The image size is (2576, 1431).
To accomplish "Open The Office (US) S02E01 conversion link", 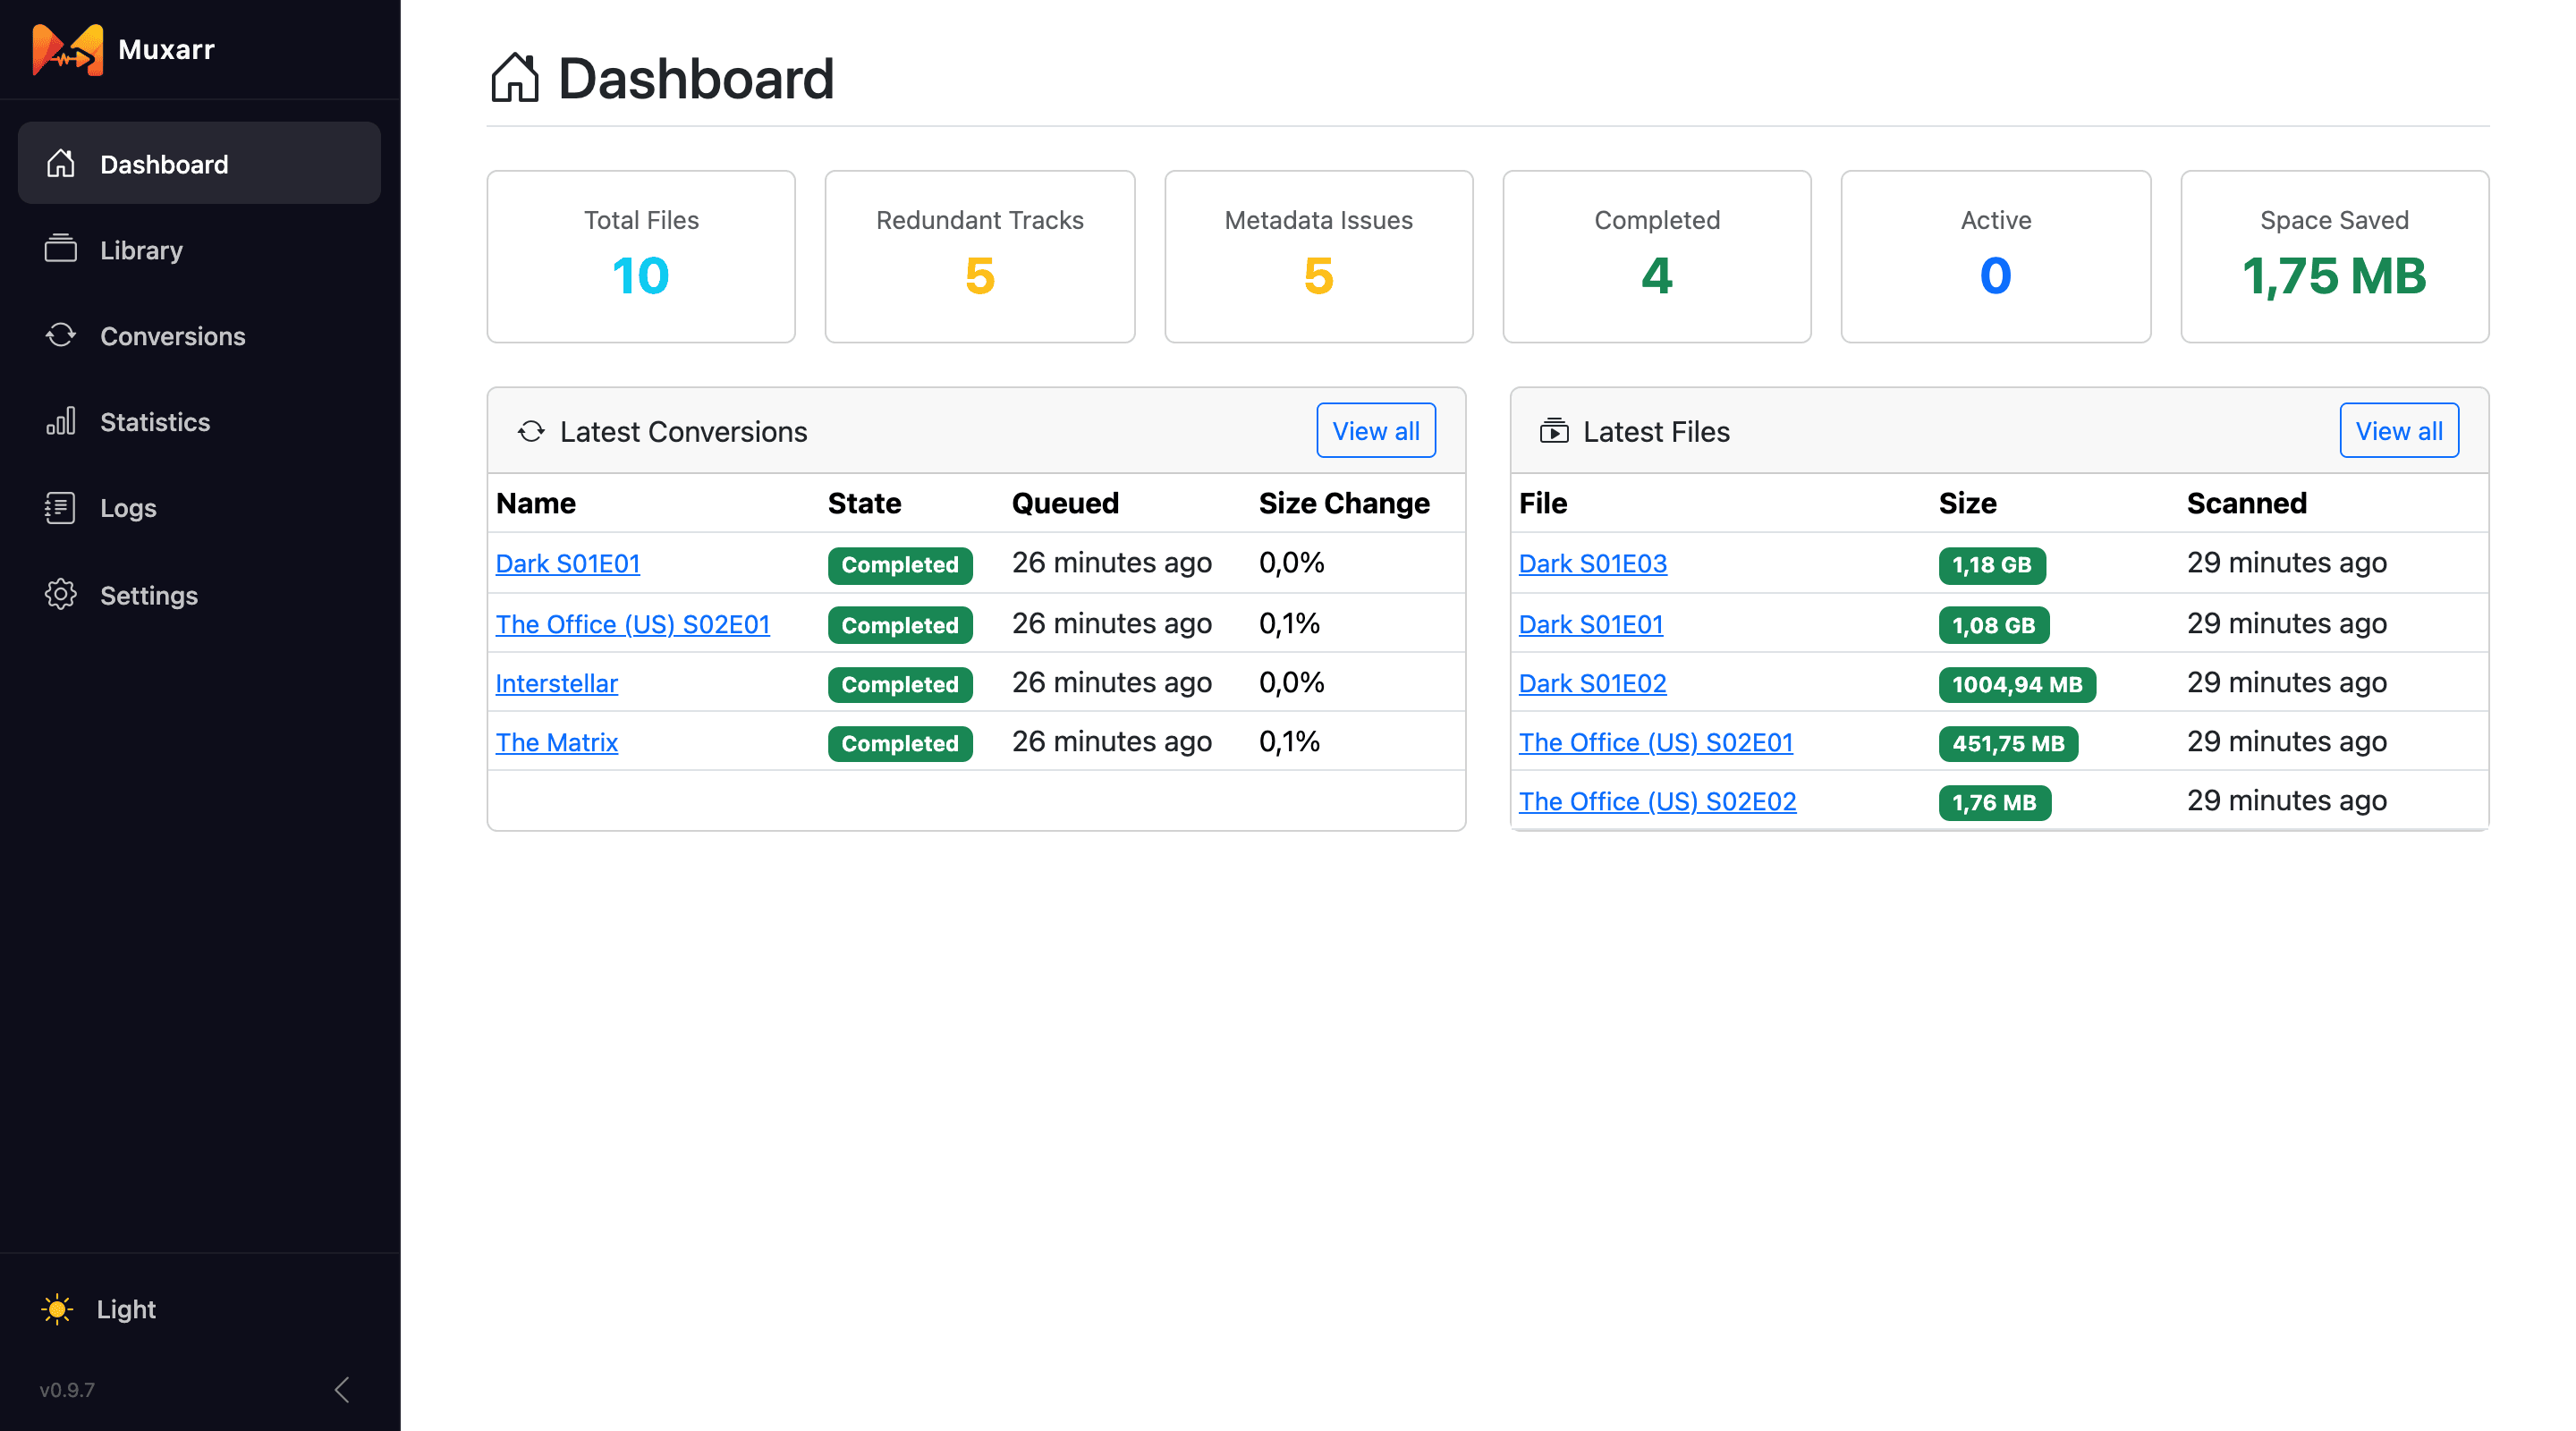I will pyautogui.click(x=633, y=624).
